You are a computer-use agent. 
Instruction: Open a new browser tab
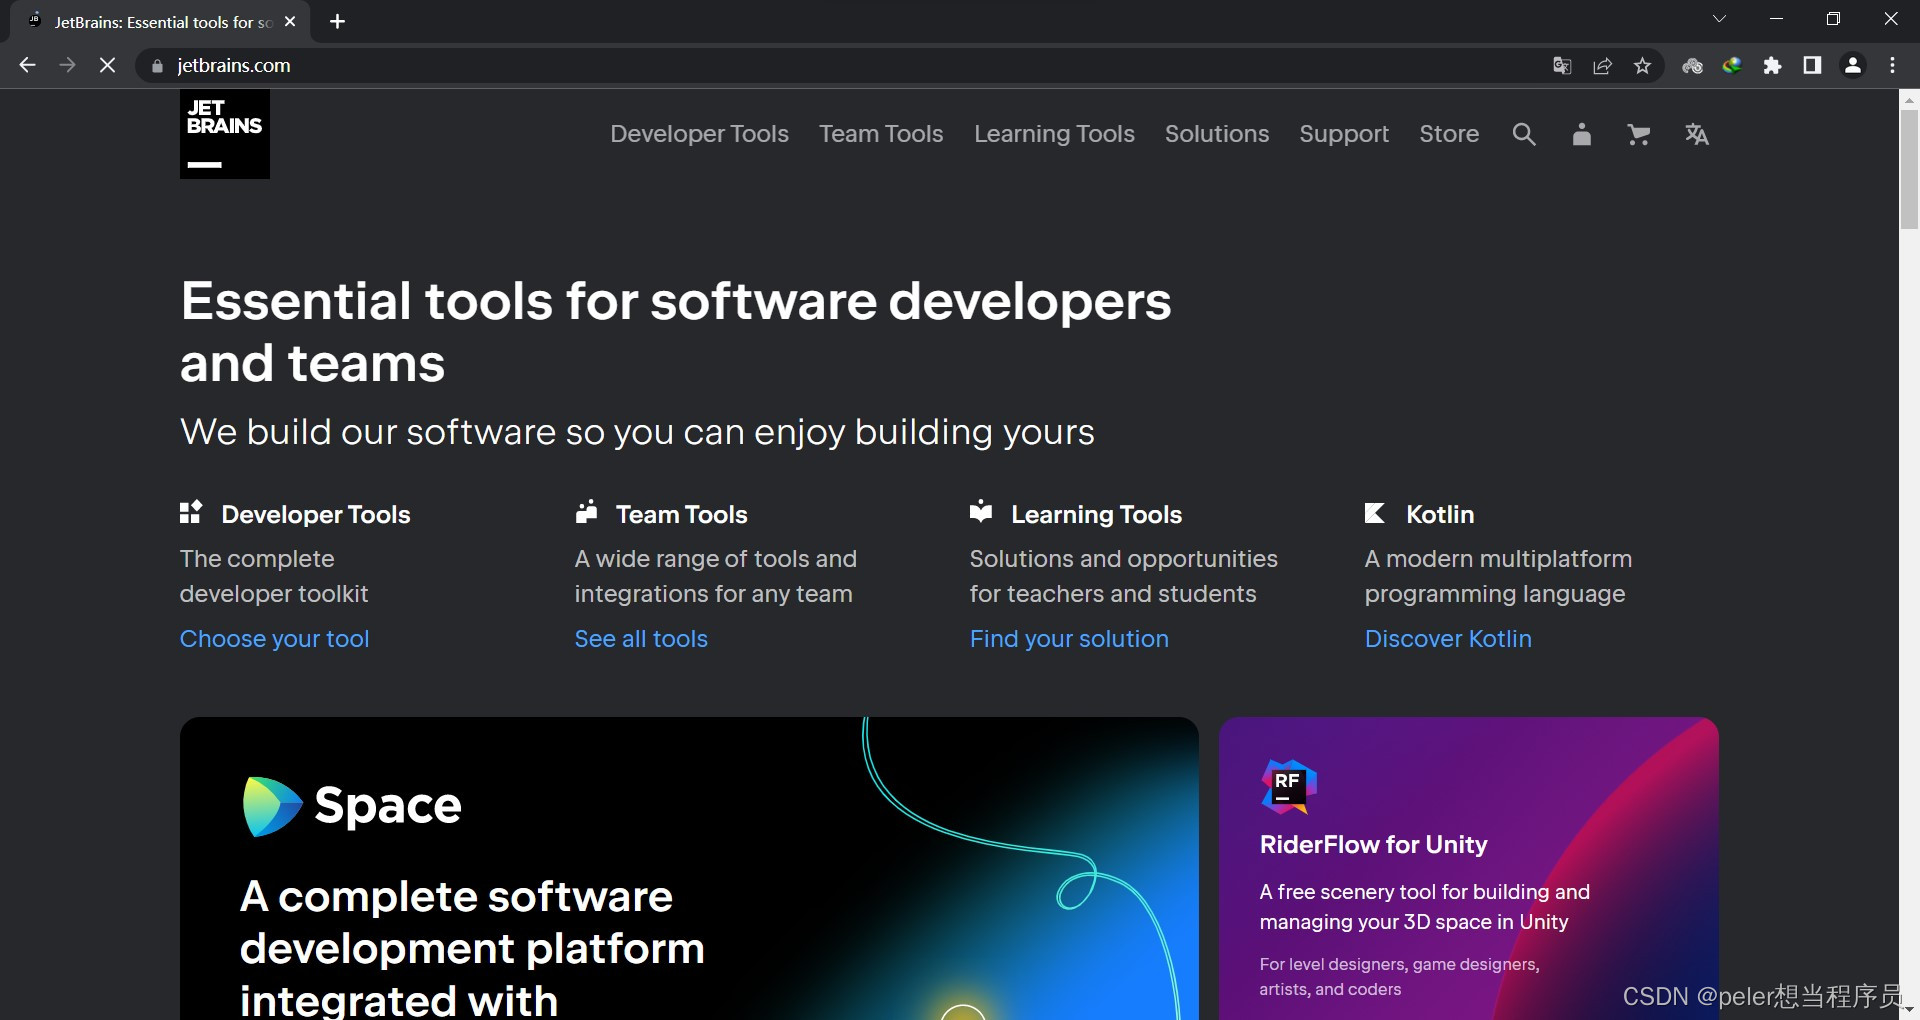click(337, 21)
